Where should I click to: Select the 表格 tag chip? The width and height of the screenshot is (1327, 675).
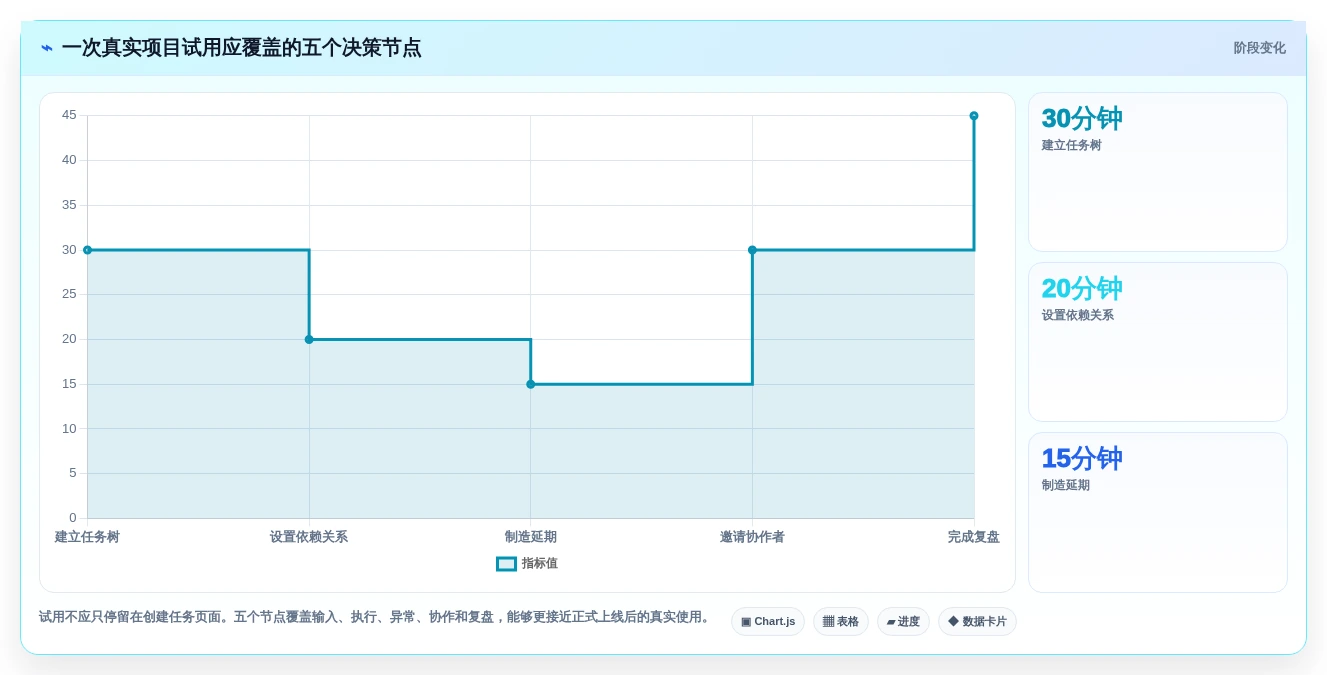[841, 622]
